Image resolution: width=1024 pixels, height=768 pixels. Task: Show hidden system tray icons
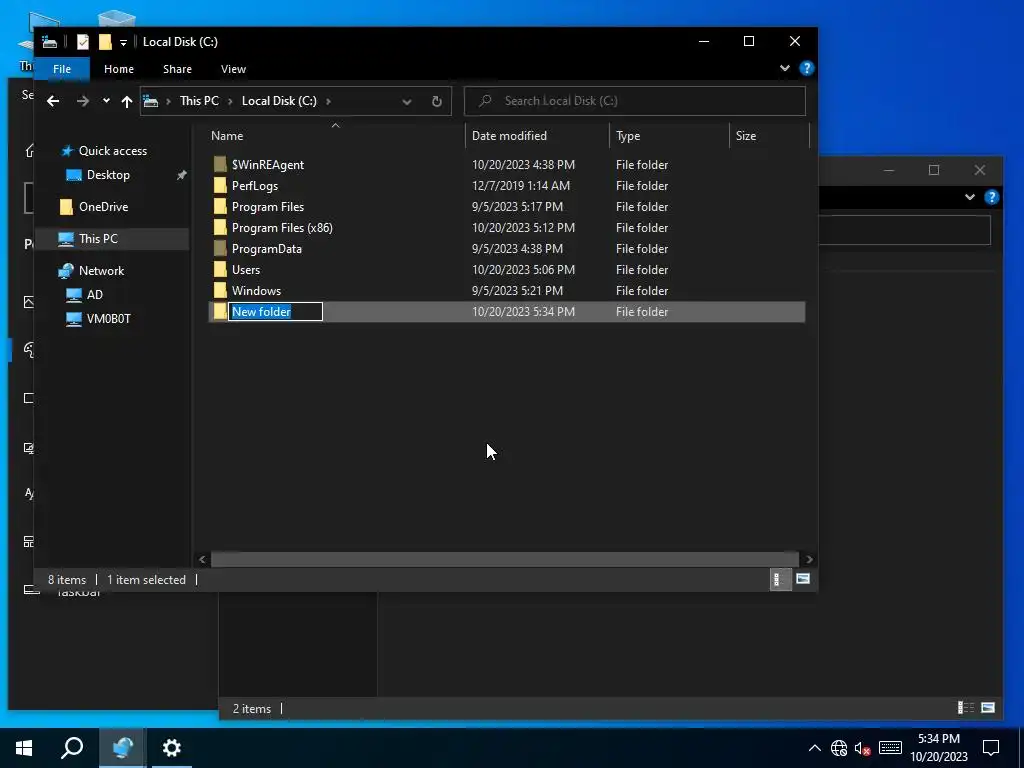pos(814,748)
